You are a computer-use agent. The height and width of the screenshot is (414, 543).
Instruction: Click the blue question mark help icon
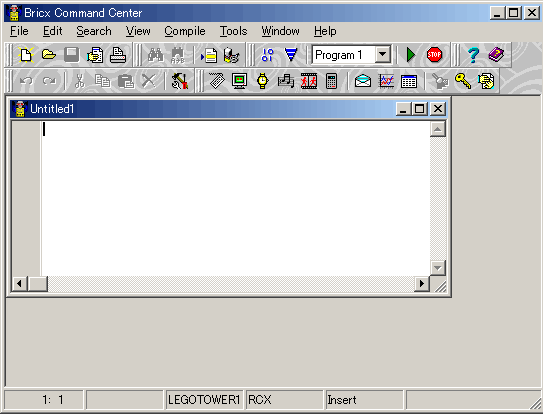tap(473, 55)
